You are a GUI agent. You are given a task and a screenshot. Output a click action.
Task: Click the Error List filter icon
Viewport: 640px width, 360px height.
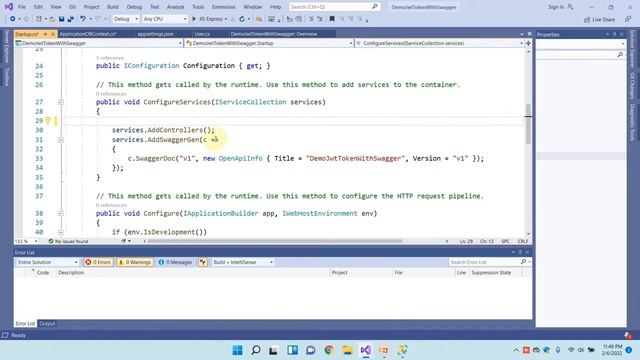point(203,262)
